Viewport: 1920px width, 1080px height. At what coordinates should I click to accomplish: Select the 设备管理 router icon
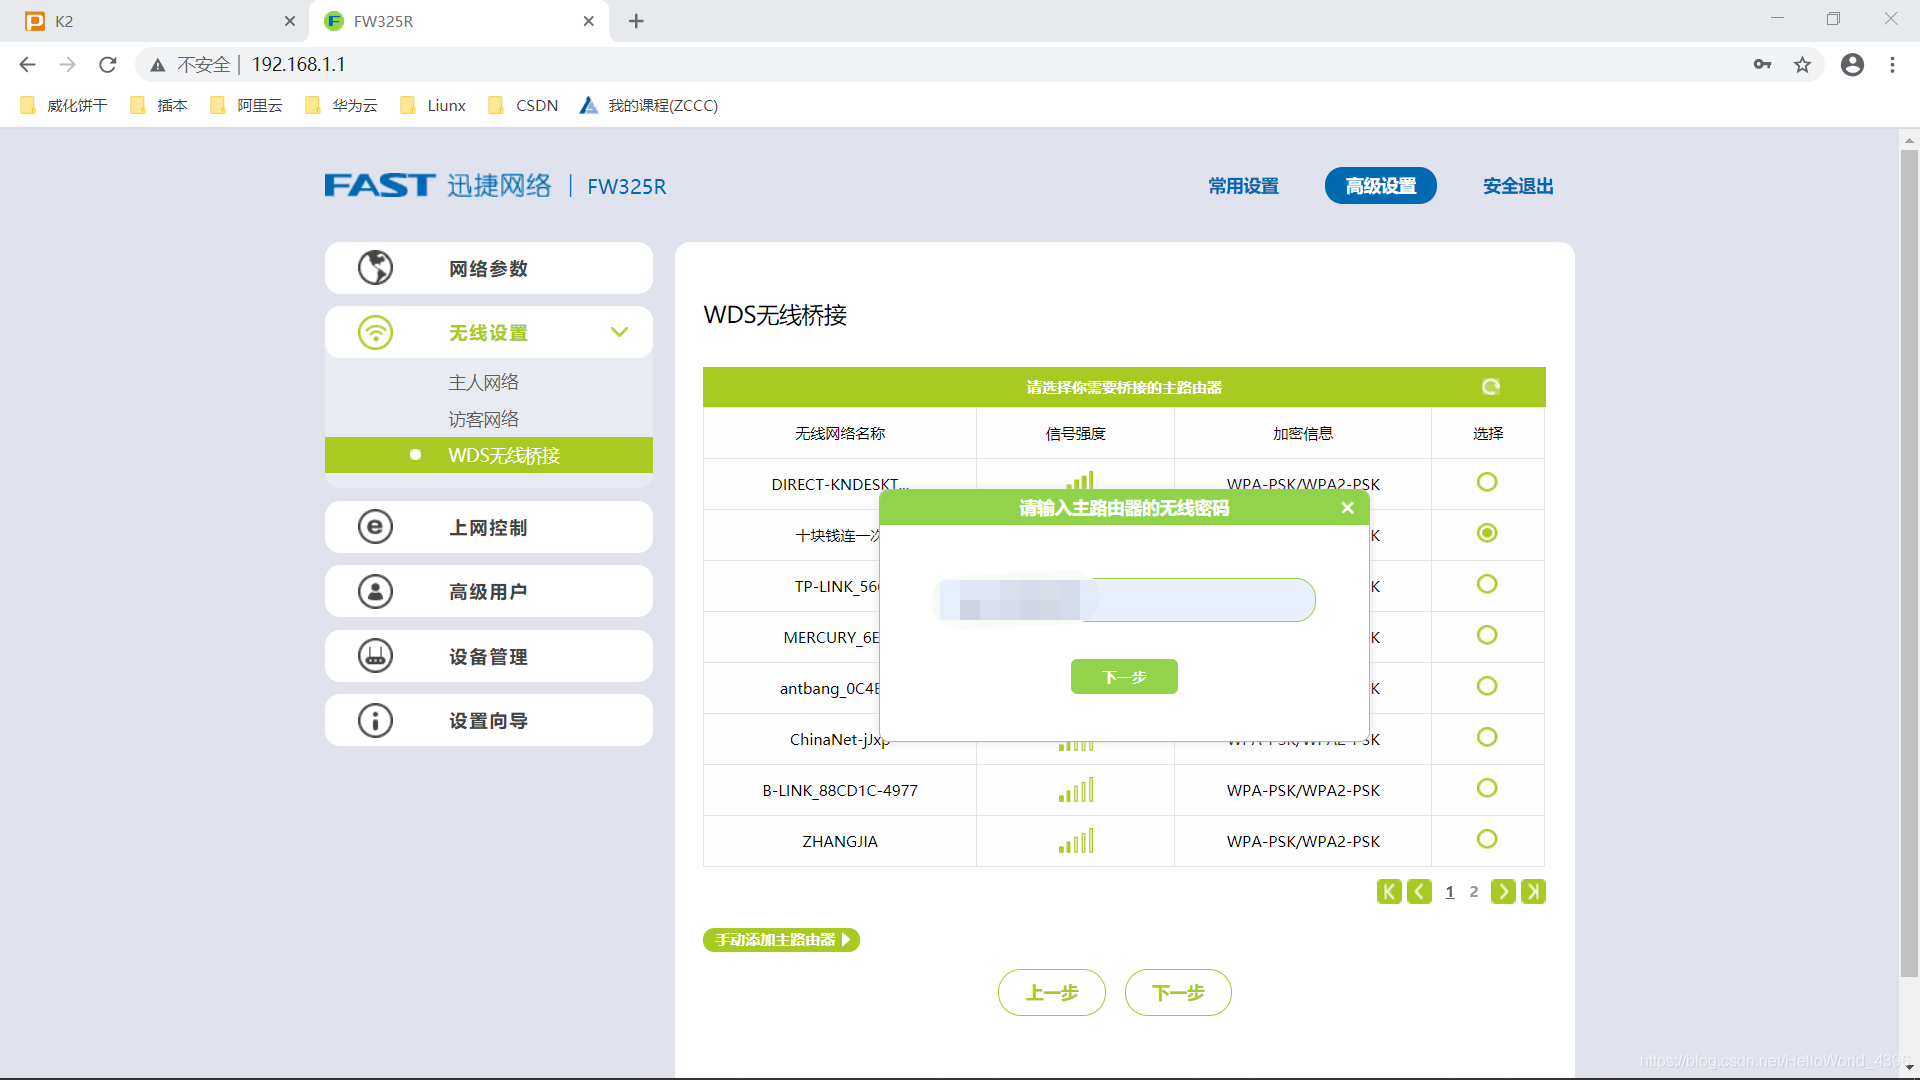pyautogui.click(x=375, y=656)
